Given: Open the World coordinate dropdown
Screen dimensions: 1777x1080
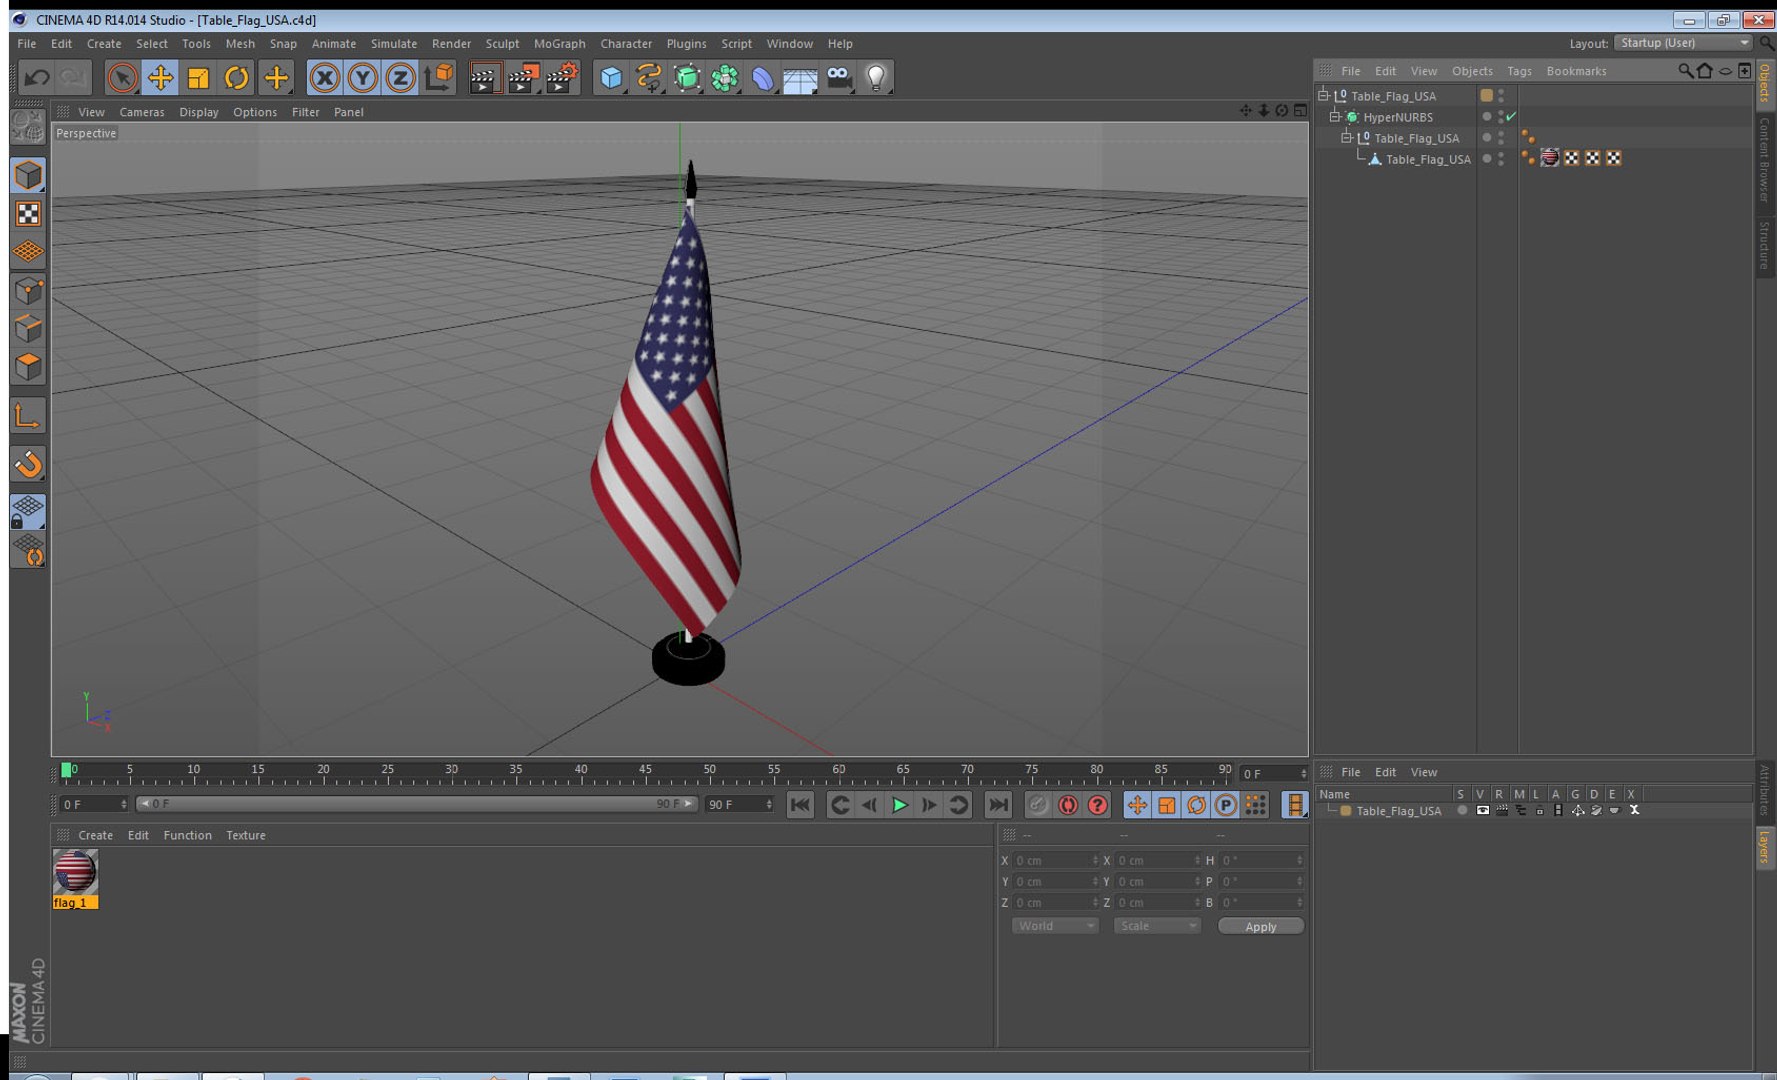Looking at the screenshot, I should pos(1055,926).
